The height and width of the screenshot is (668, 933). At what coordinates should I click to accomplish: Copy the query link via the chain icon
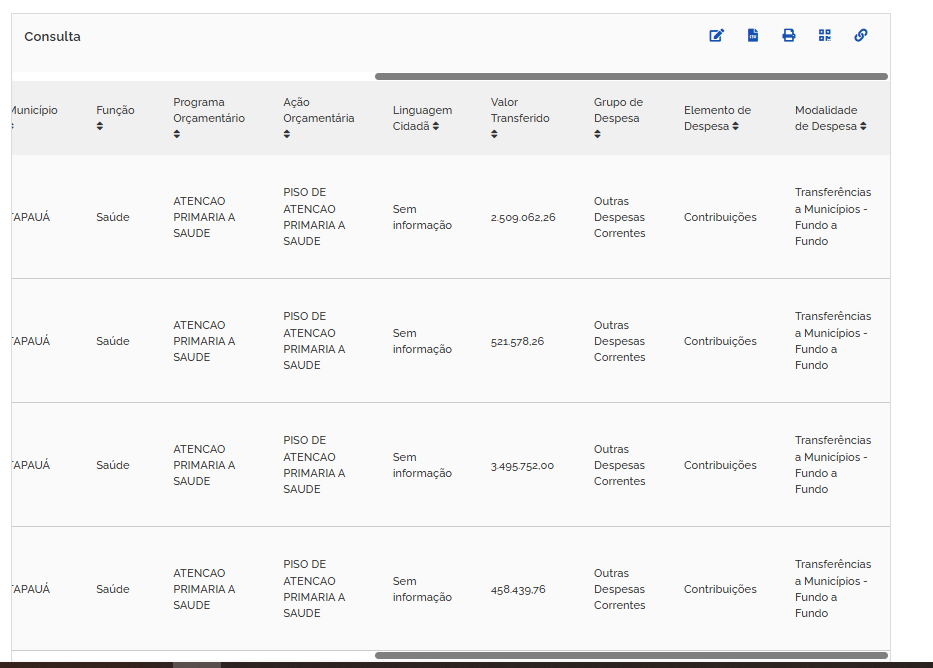860,36
